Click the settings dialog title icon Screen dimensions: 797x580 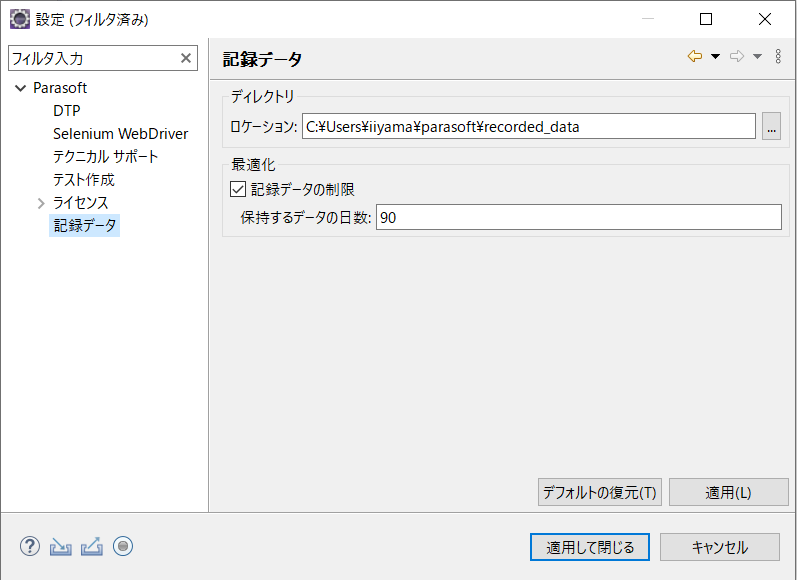pos(20,19)
